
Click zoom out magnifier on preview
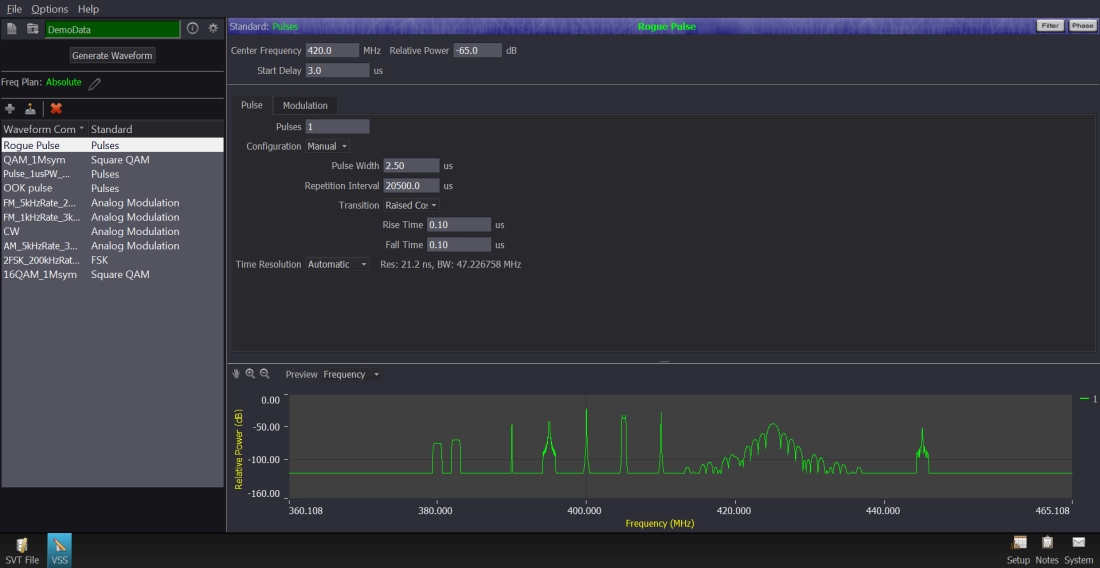pyautogui.click(x=264, y=373)
